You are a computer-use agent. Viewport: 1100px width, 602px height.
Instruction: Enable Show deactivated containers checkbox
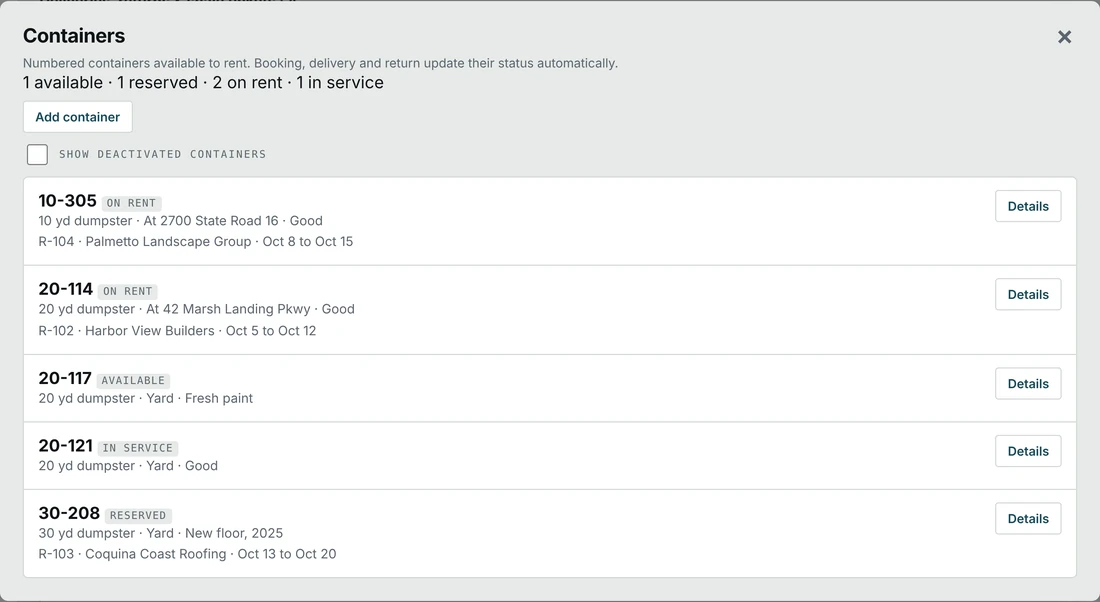click(x=37, y=154)
